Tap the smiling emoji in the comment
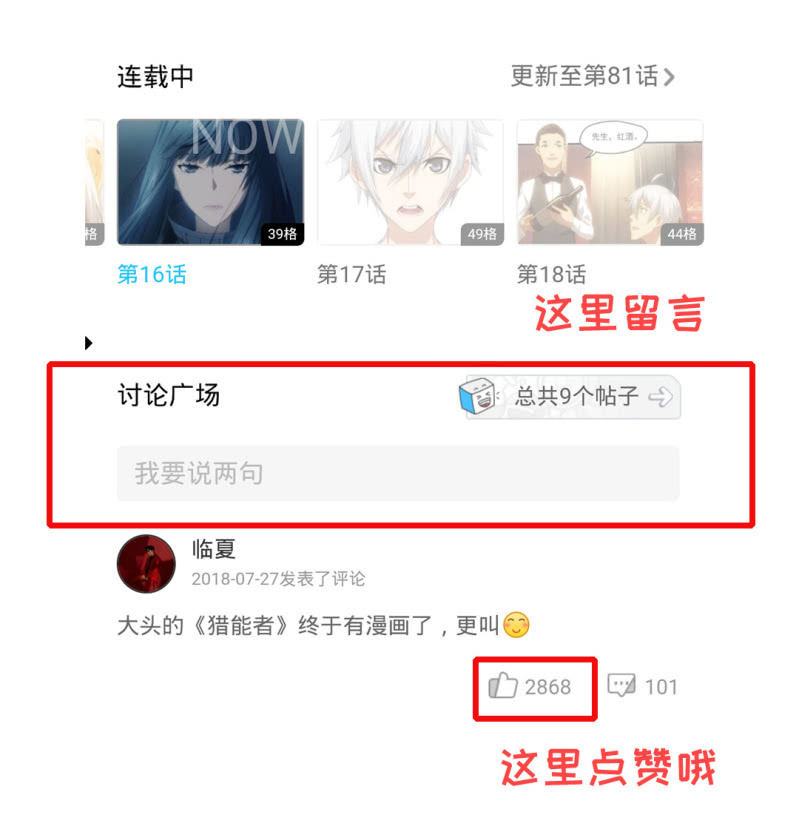 point(516,625)
